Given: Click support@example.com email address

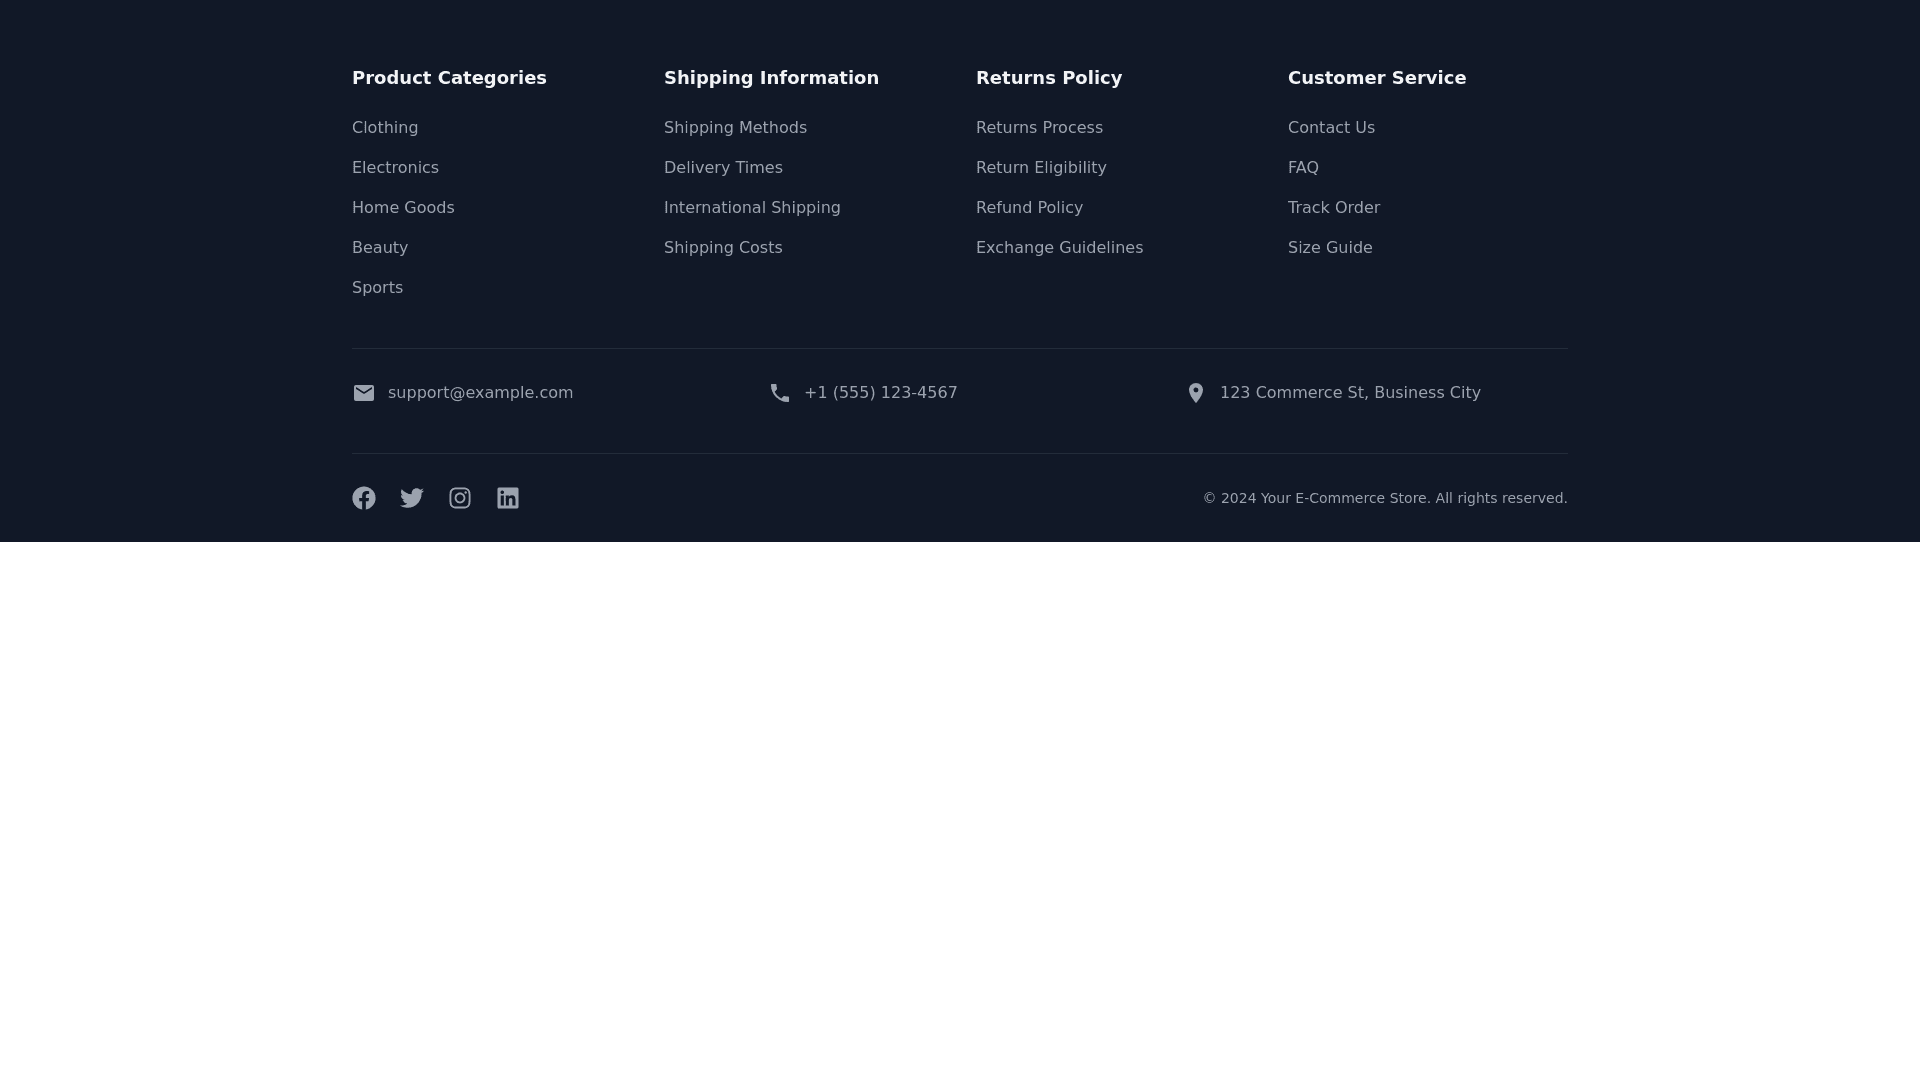Looking at the screenshot, I should [x=480, y=393].
